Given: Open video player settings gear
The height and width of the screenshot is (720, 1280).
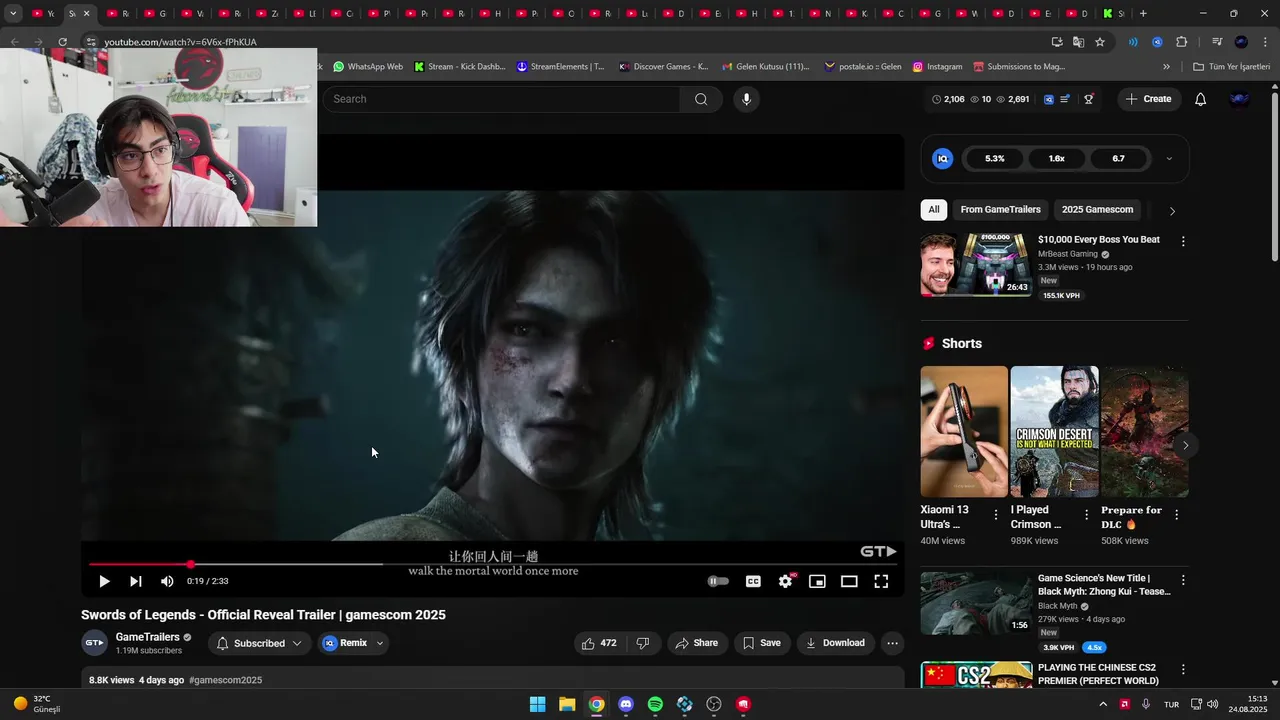Looking at the screenshot, I should click(x=786, y=581).
